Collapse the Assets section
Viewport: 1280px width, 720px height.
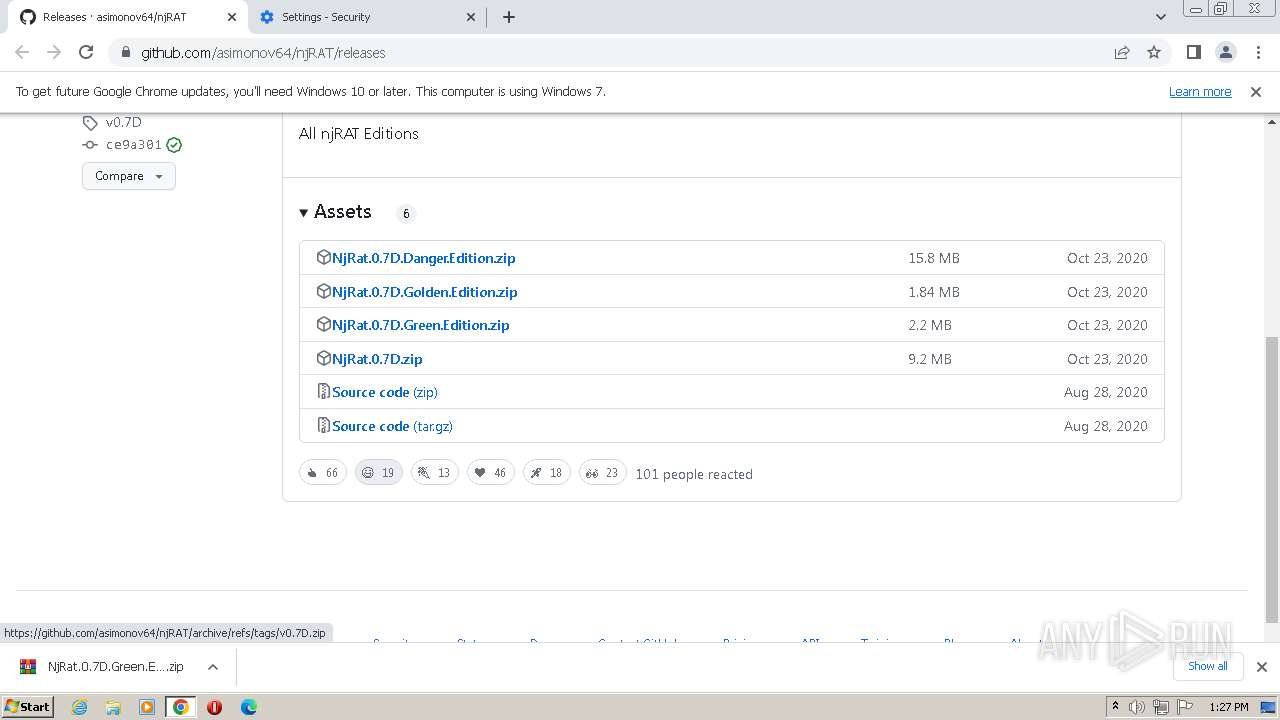[335, 212]
